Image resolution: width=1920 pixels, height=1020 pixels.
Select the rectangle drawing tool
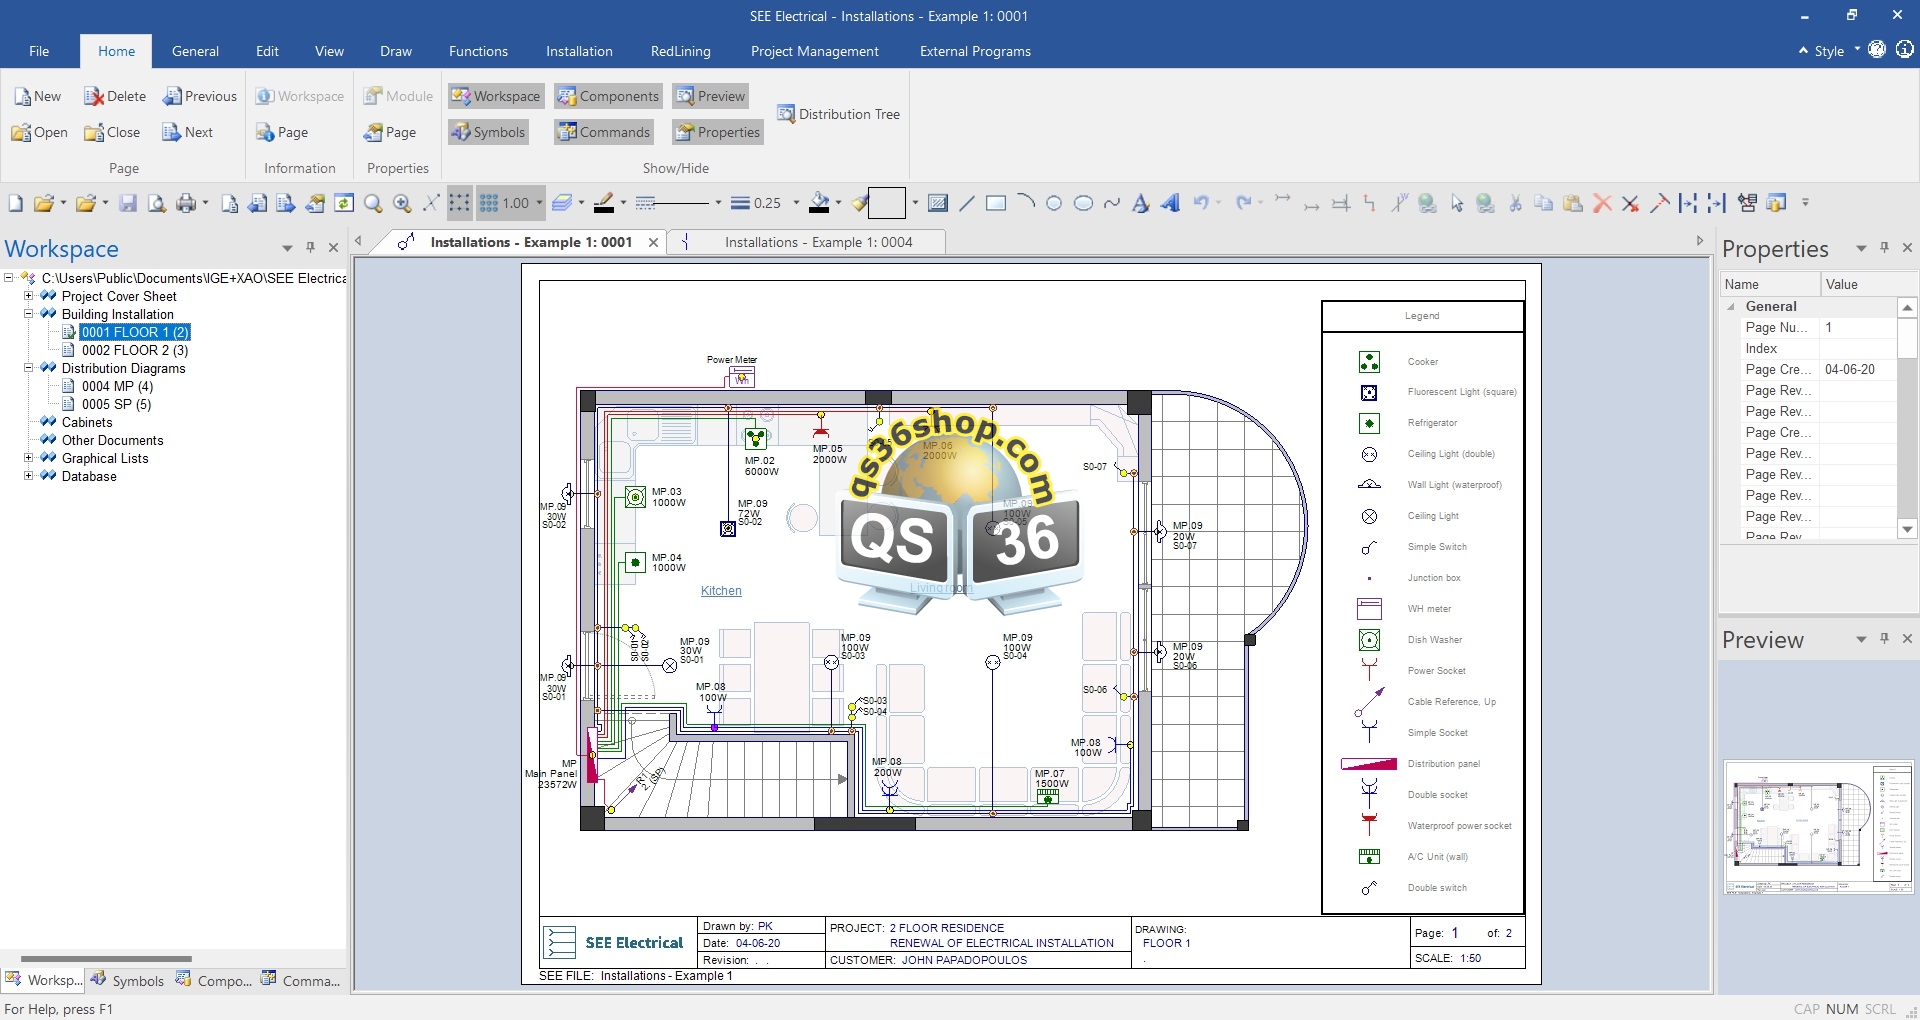[996, 204]
